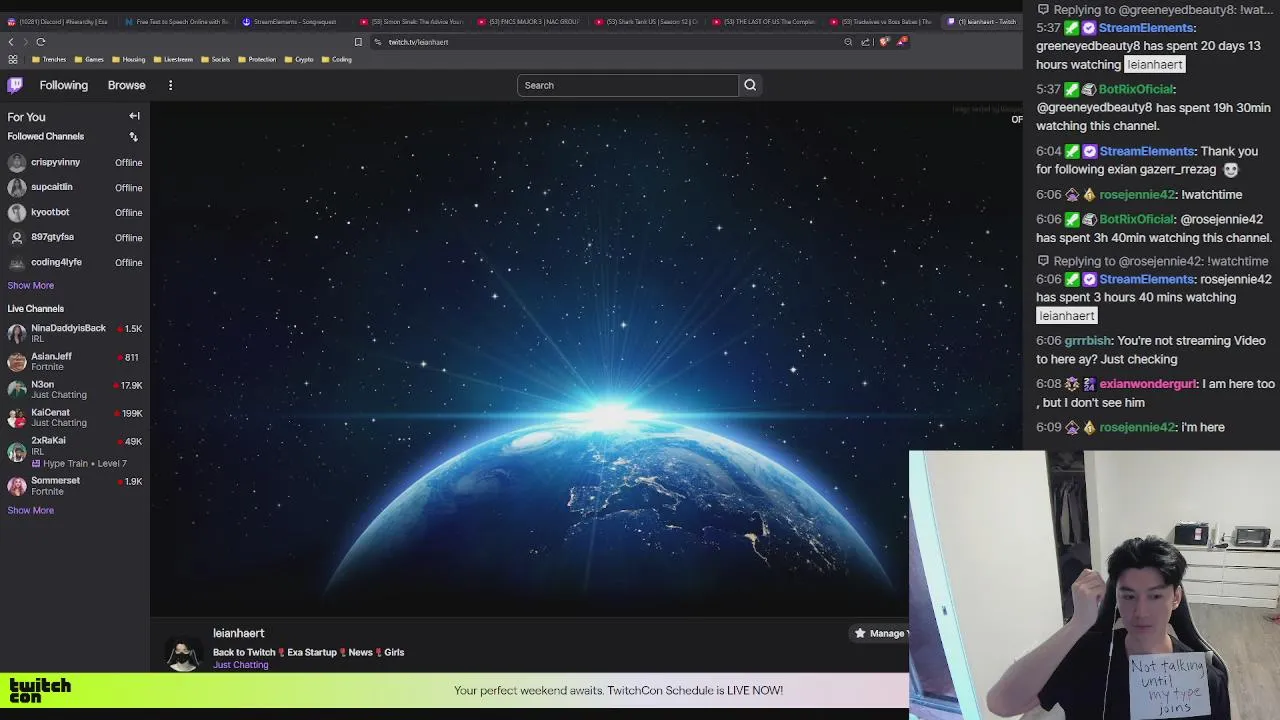Open the Trenches bookmarks folder
Viewport: 1280px width, 720px height.
click(x=49, y=59)
